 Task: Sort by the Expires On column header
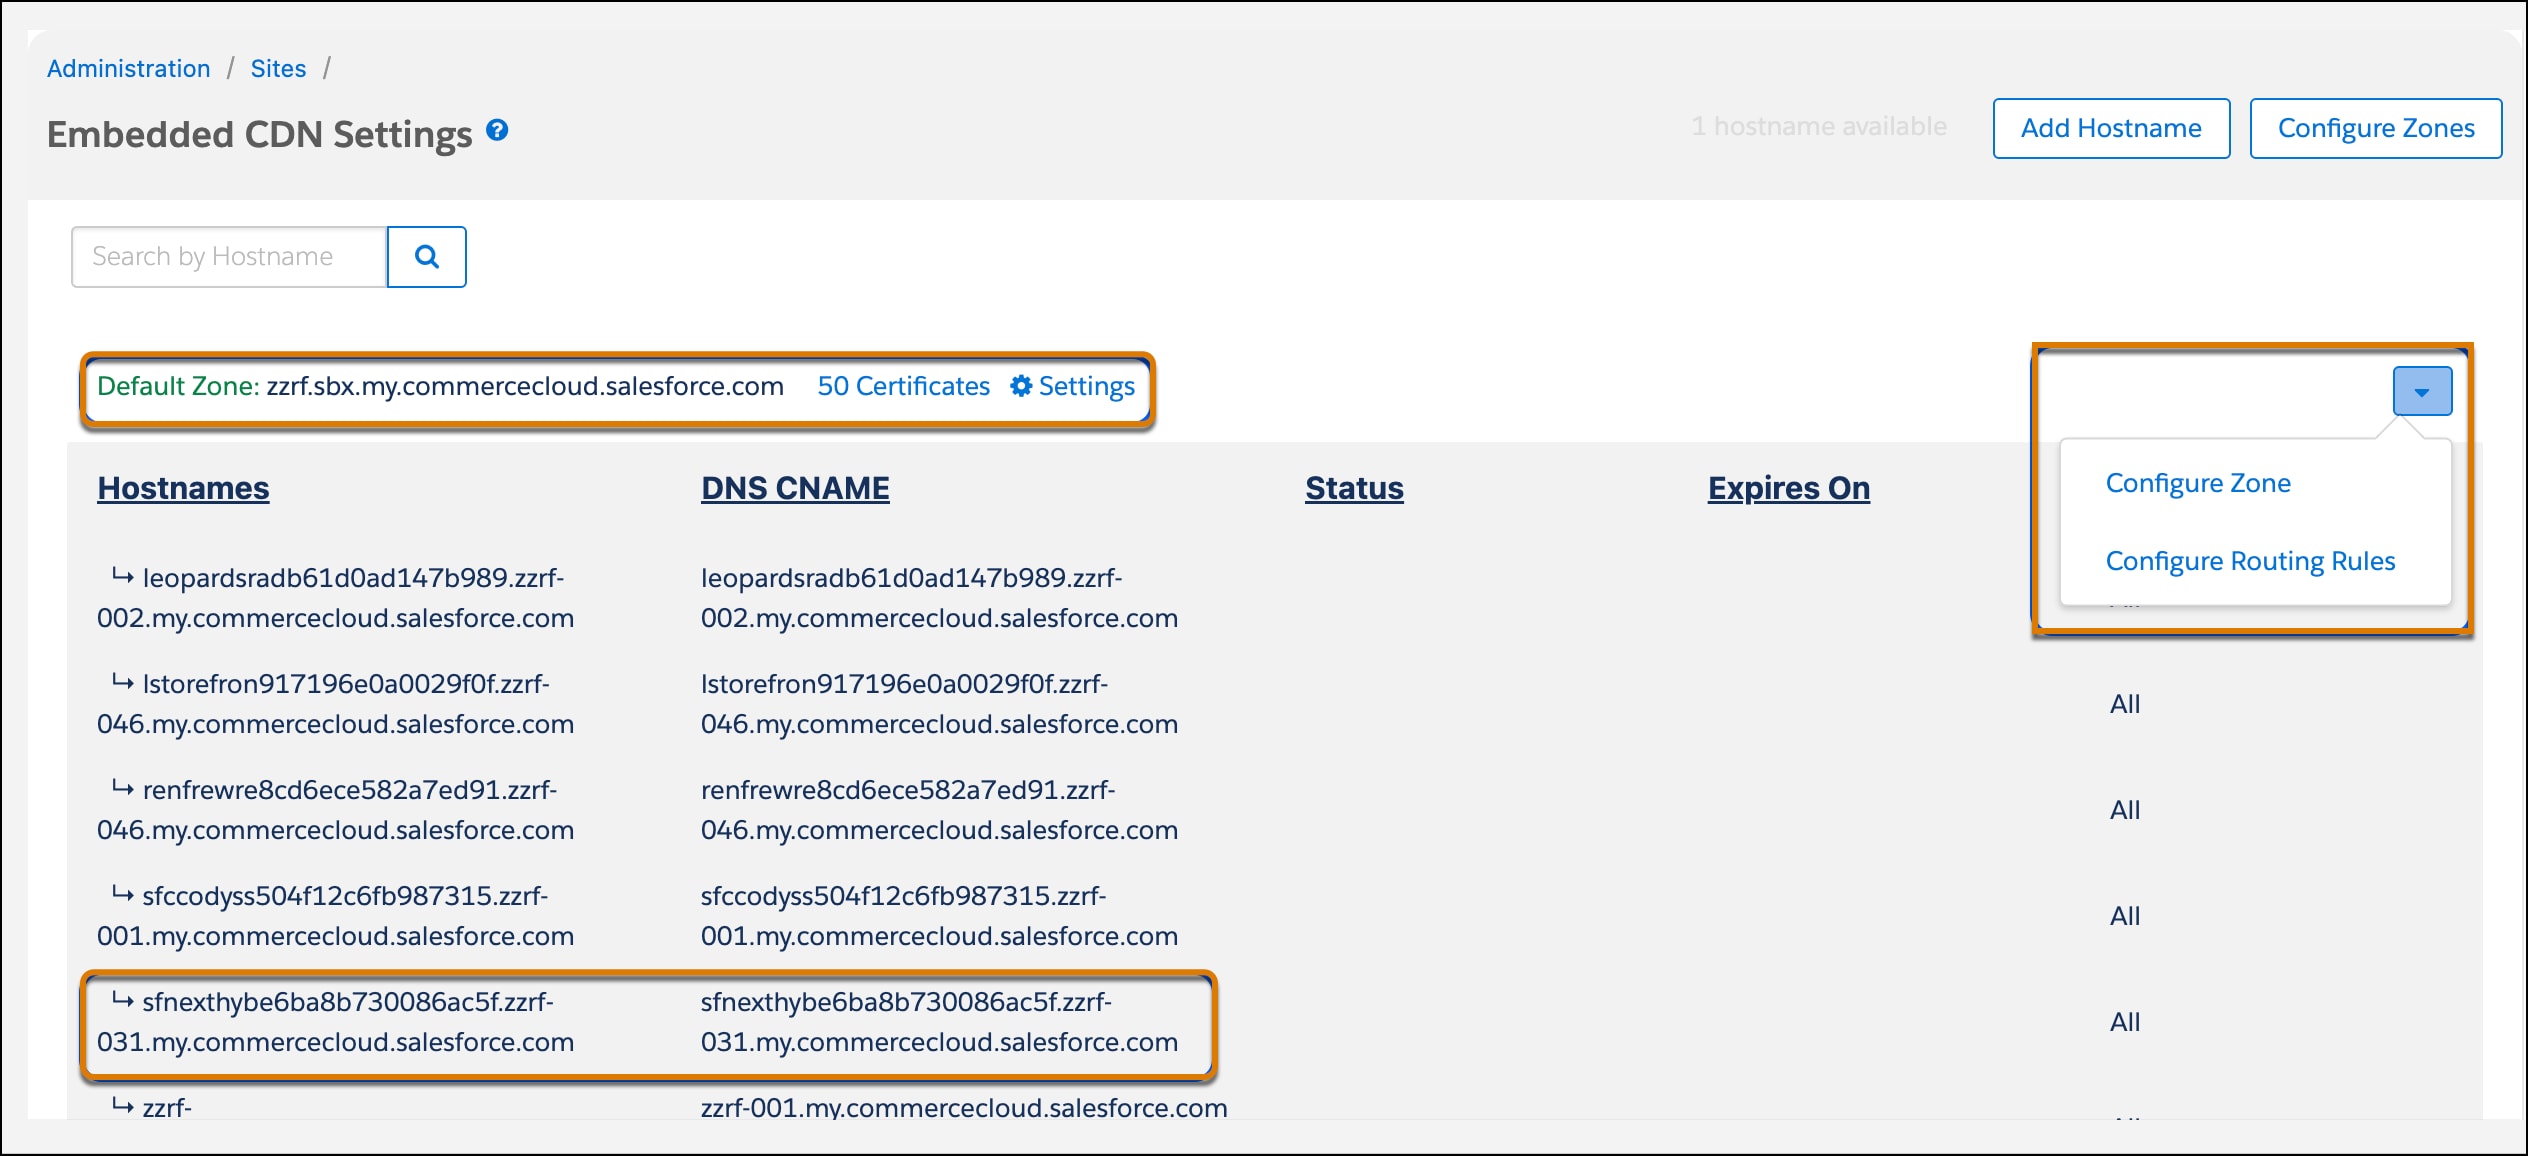tap(1788, 488)
